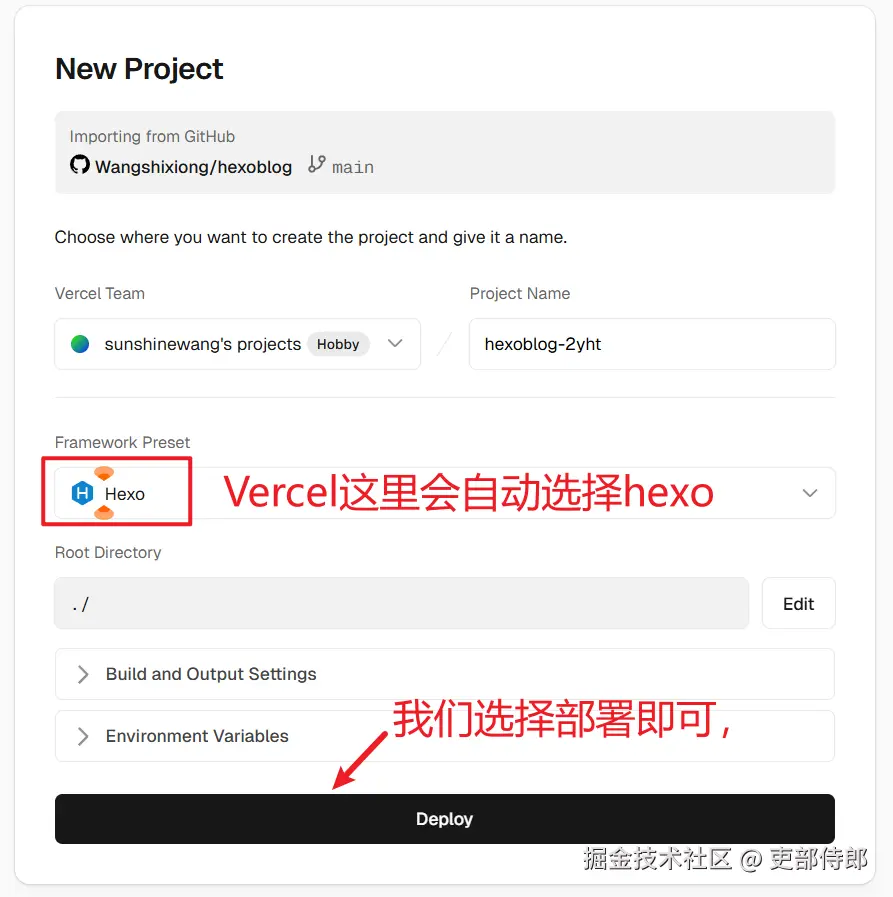Click the main branch name
This screenshot has width=893, height=897.
(x=353, y=168)
